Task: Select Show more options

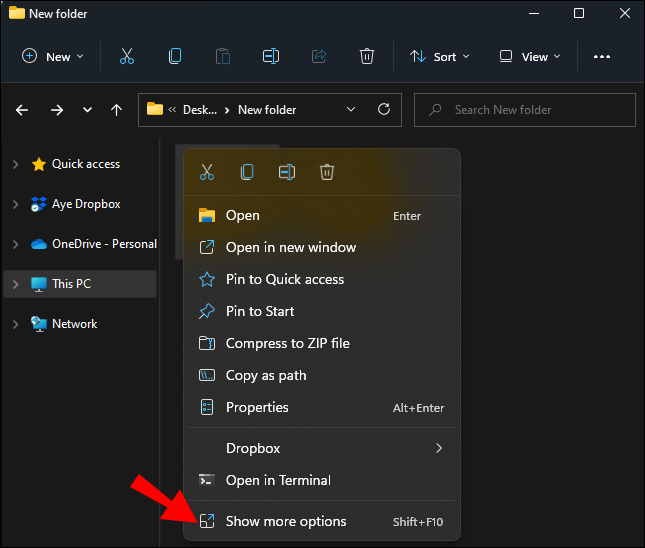Action: click(x=286, y=521)
